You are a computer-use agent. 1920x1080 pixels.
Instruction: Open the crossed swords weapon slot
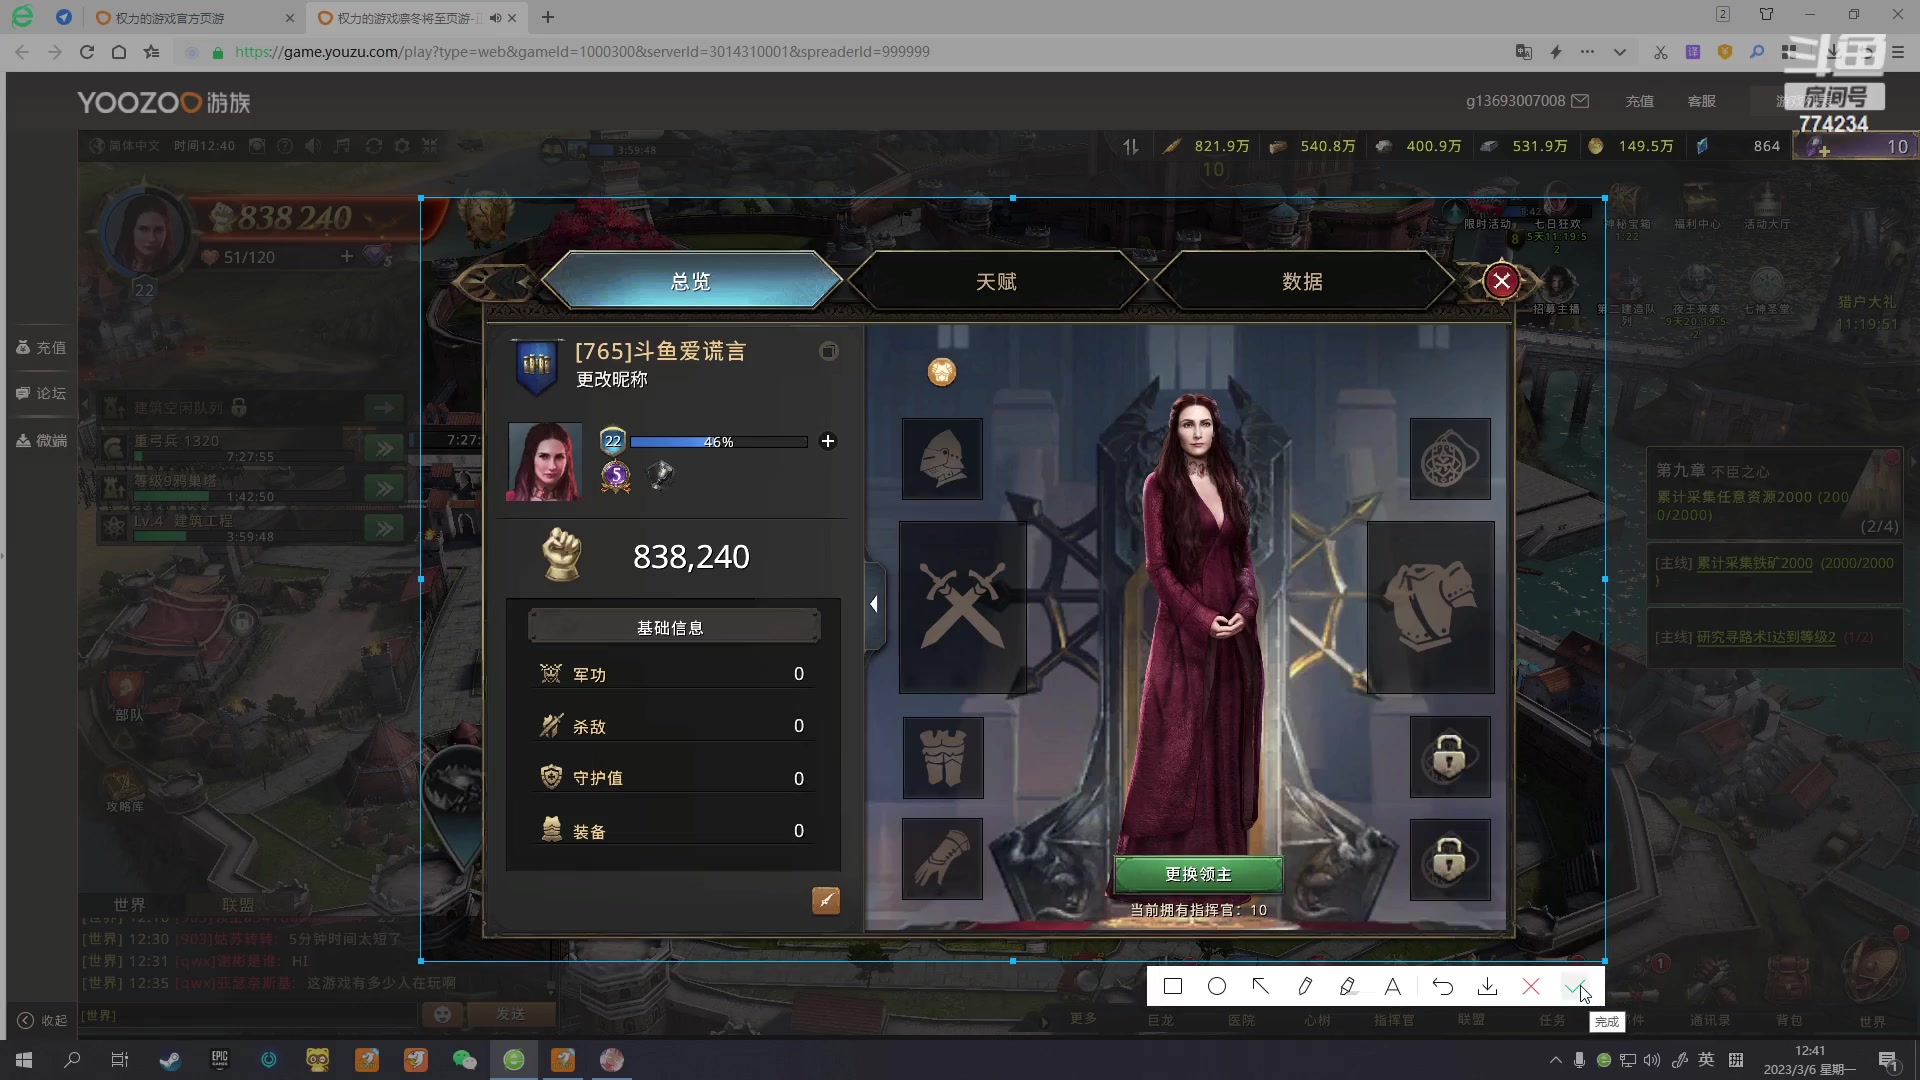pyautogui.click(x=962, y=607)
